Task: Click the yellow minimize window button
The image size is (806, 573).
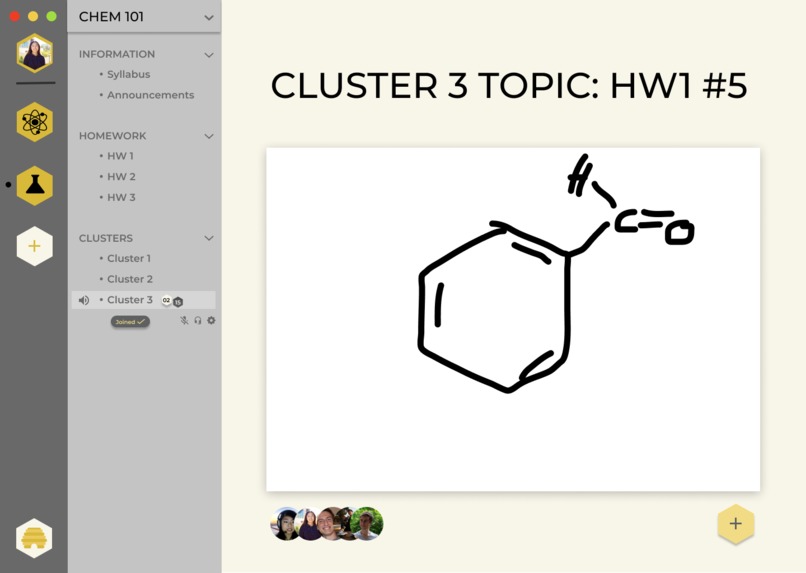Action: pyautogui.click(x=33, y=16)
